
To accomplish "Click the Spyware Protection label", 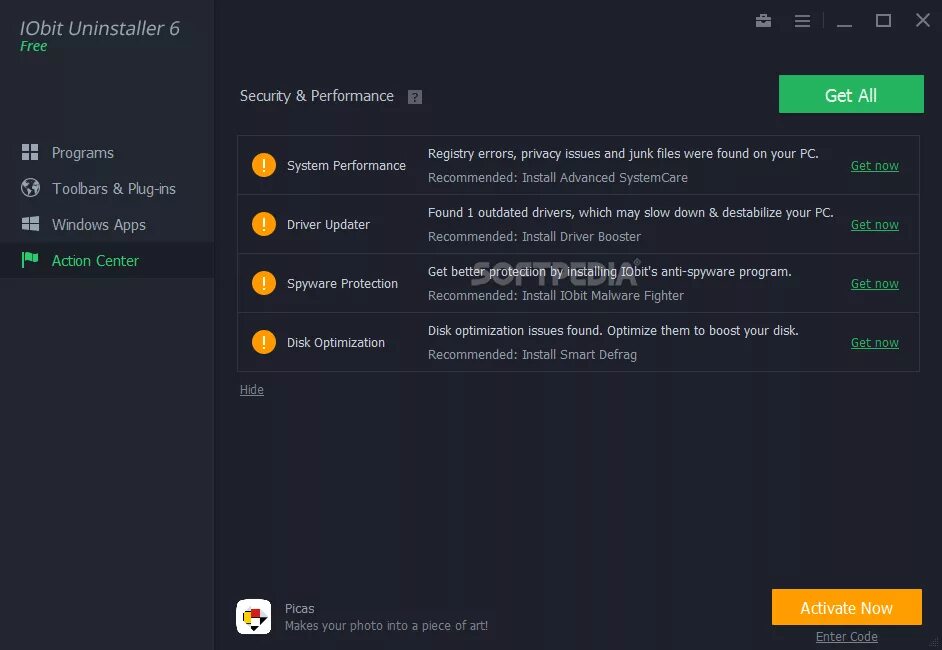I will (x=342, y=283).
